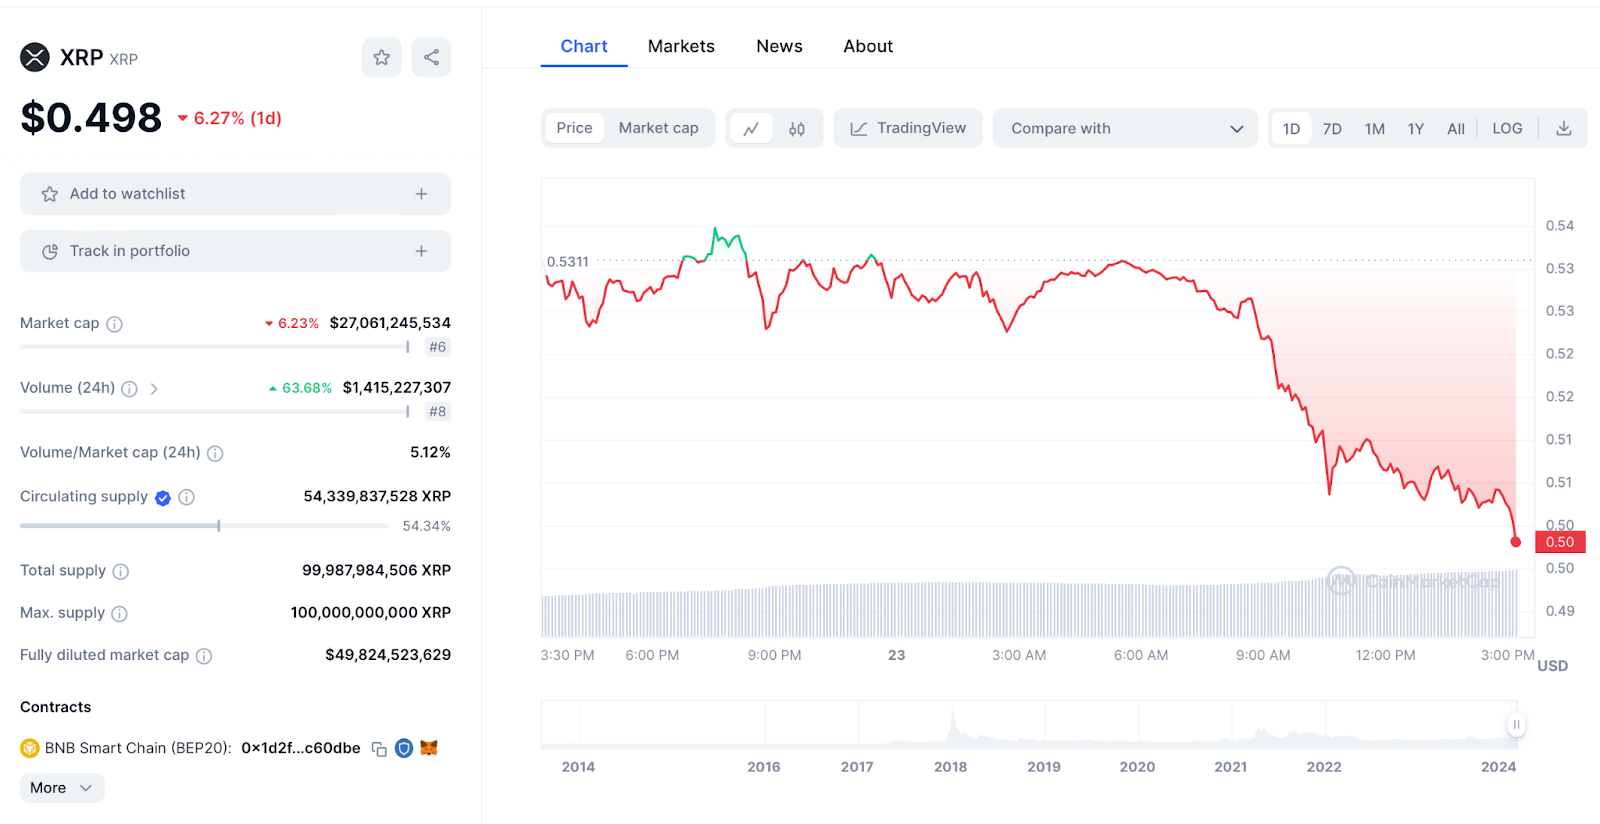Click the shield security icon for contract

pyautogui.click(x=404, y=748)
